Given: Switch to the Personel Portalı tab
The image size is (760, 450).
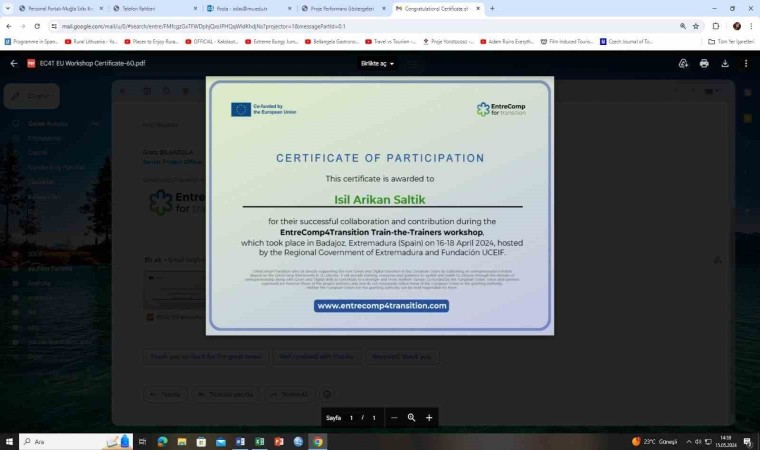Looking at the screenshot, I should pyautogui.click(x=60, y=8).
